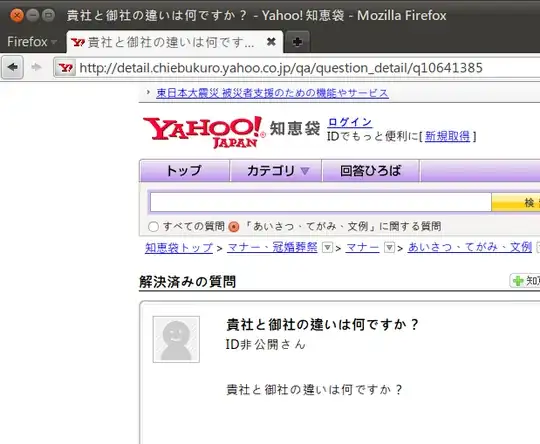
Task: Click the 解決済みの質問 heading
Action: pos(187,282)
